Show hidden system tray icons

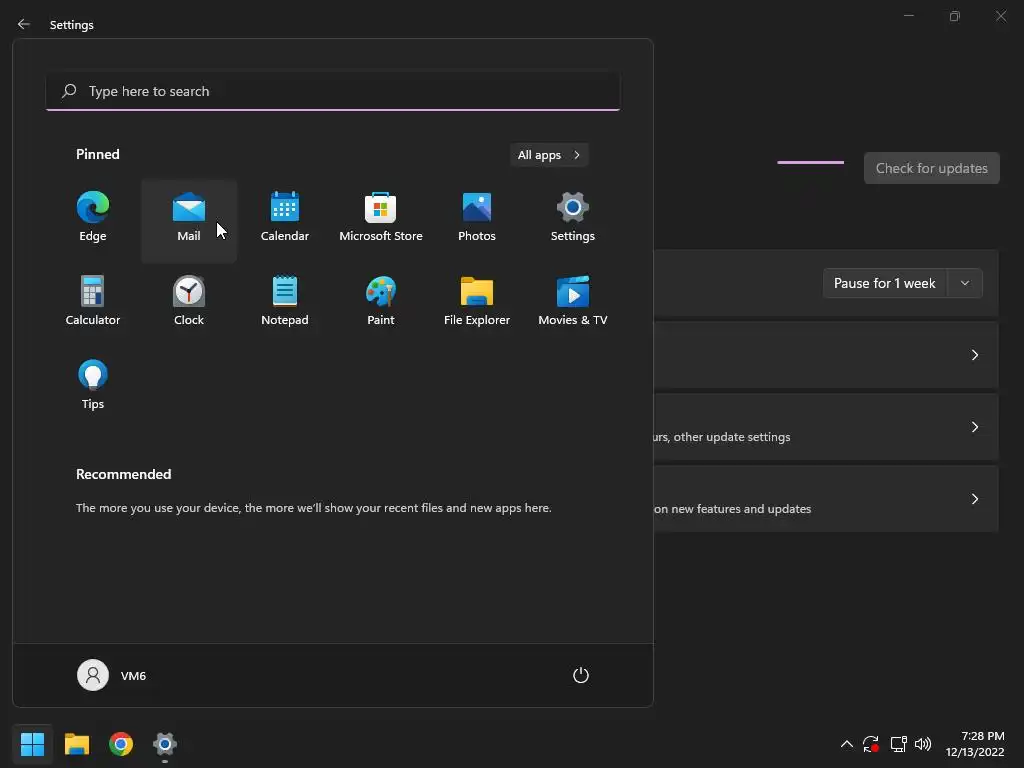tap(846, 744)
